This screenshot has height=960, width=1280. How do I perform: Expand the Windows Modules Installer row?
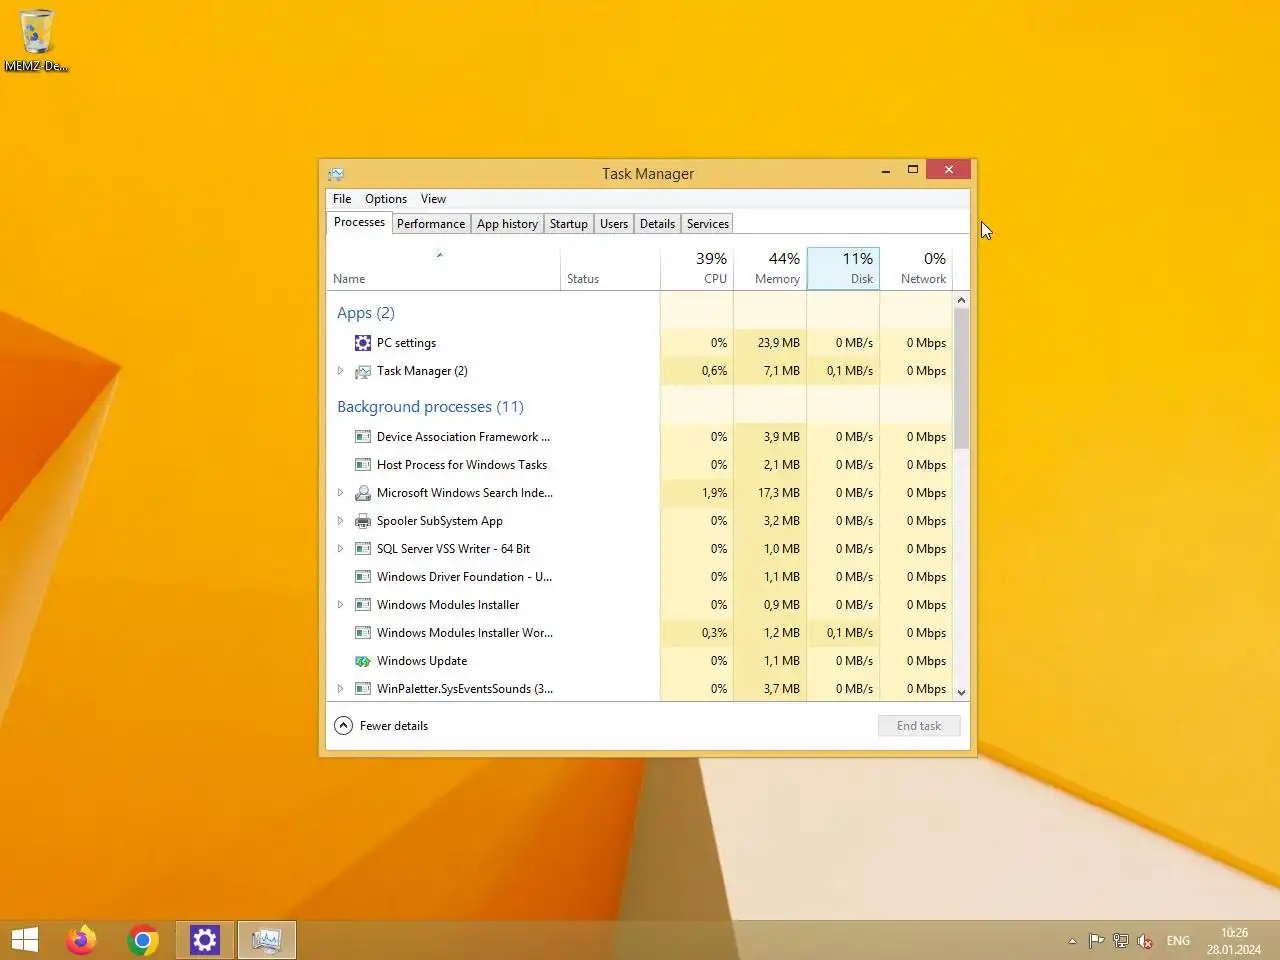click(x=340, y=605)
